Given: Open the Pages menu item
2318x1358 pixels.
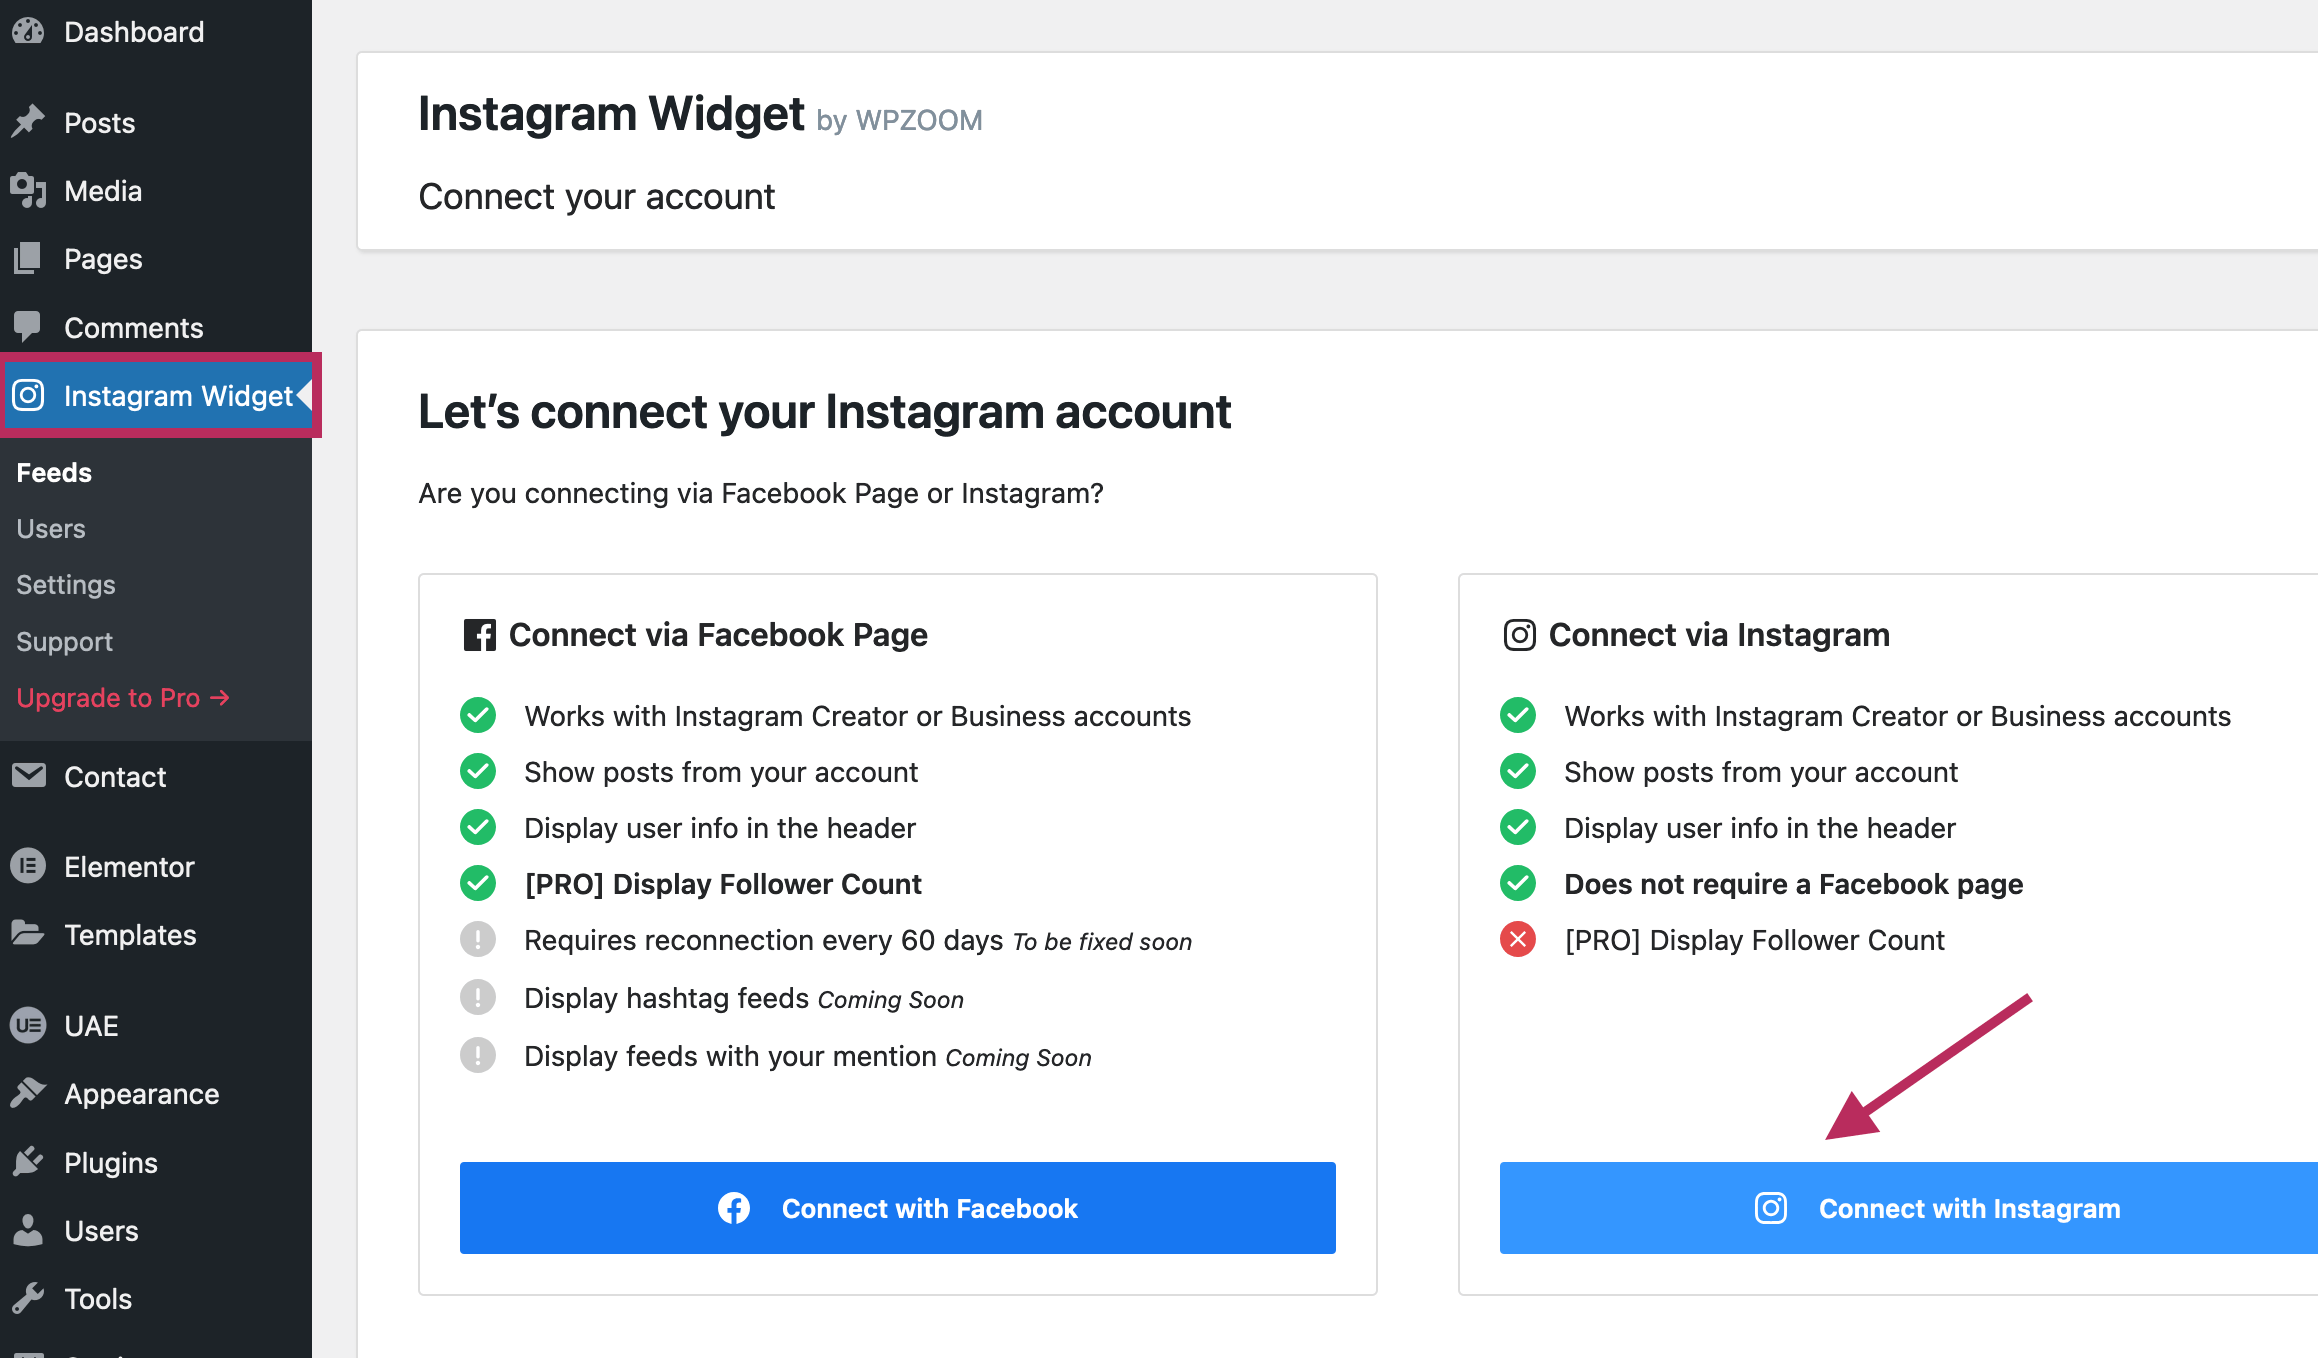Looking at the screenshot, I should (103, 259).
